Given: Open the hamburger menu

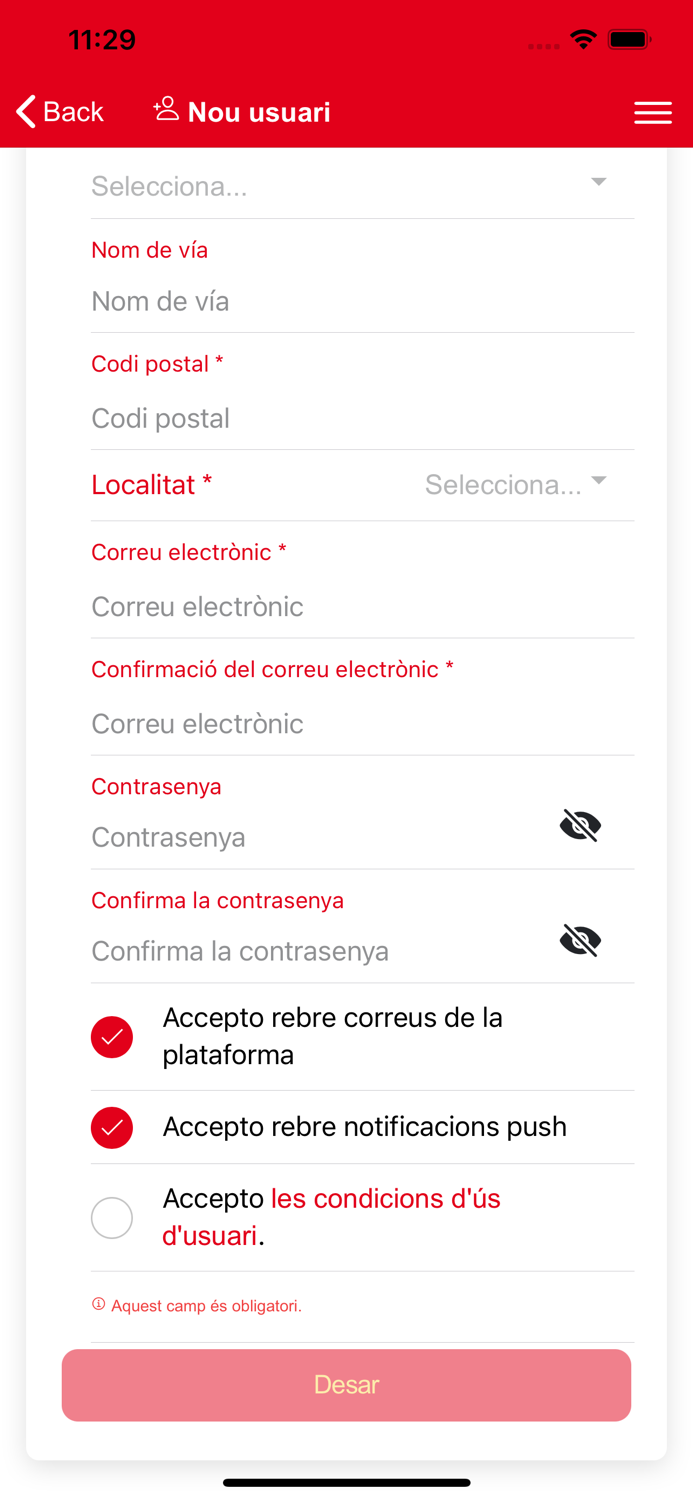Looking at the screenshot, I should click(x=653, y=113).
